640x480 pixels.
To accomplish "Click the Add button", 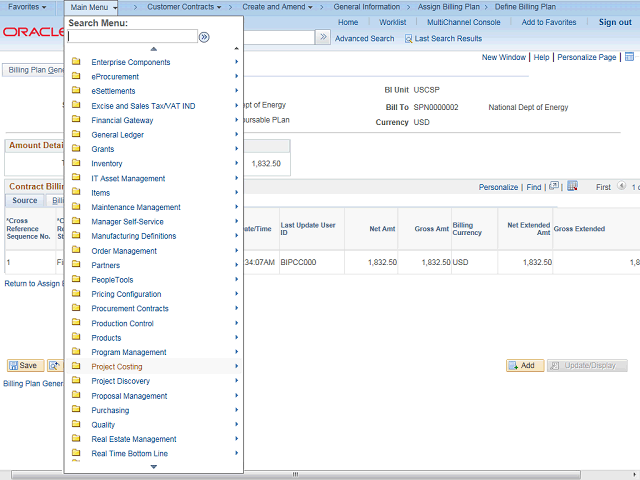I will [x=521, y=366].
